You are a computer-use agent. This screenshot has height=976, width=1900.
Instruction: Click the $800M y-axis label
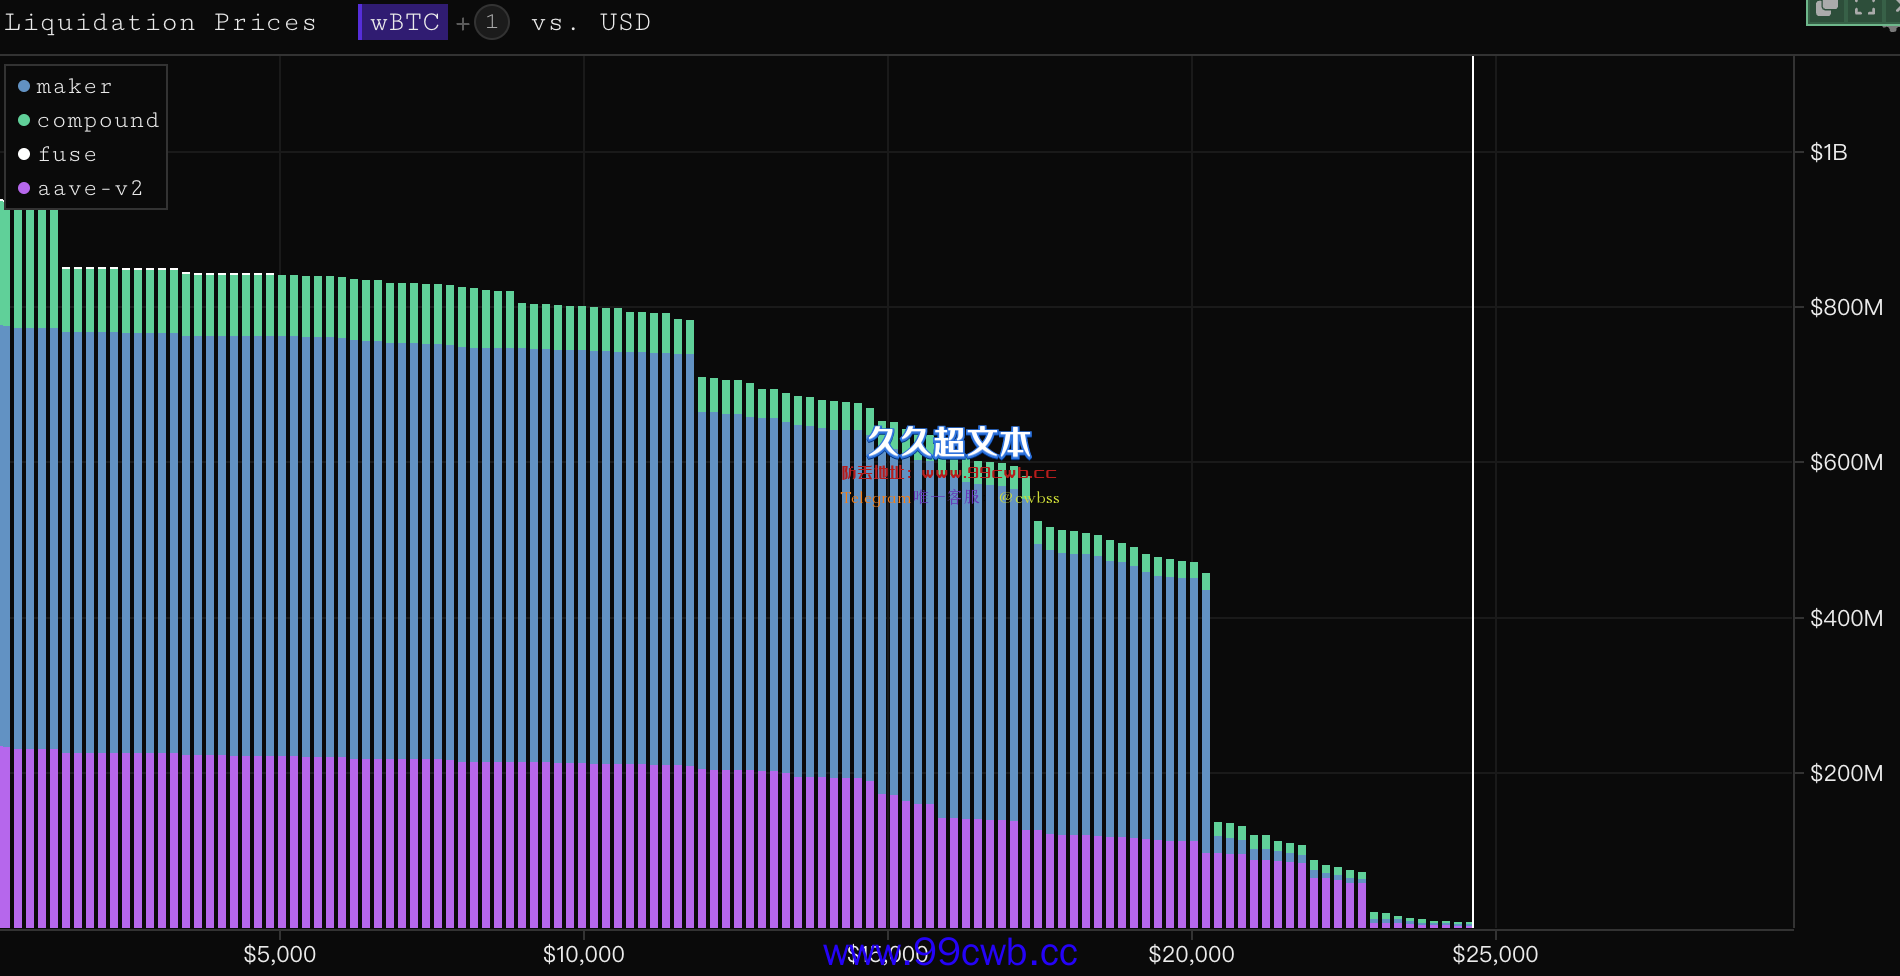click(1846, 308)
